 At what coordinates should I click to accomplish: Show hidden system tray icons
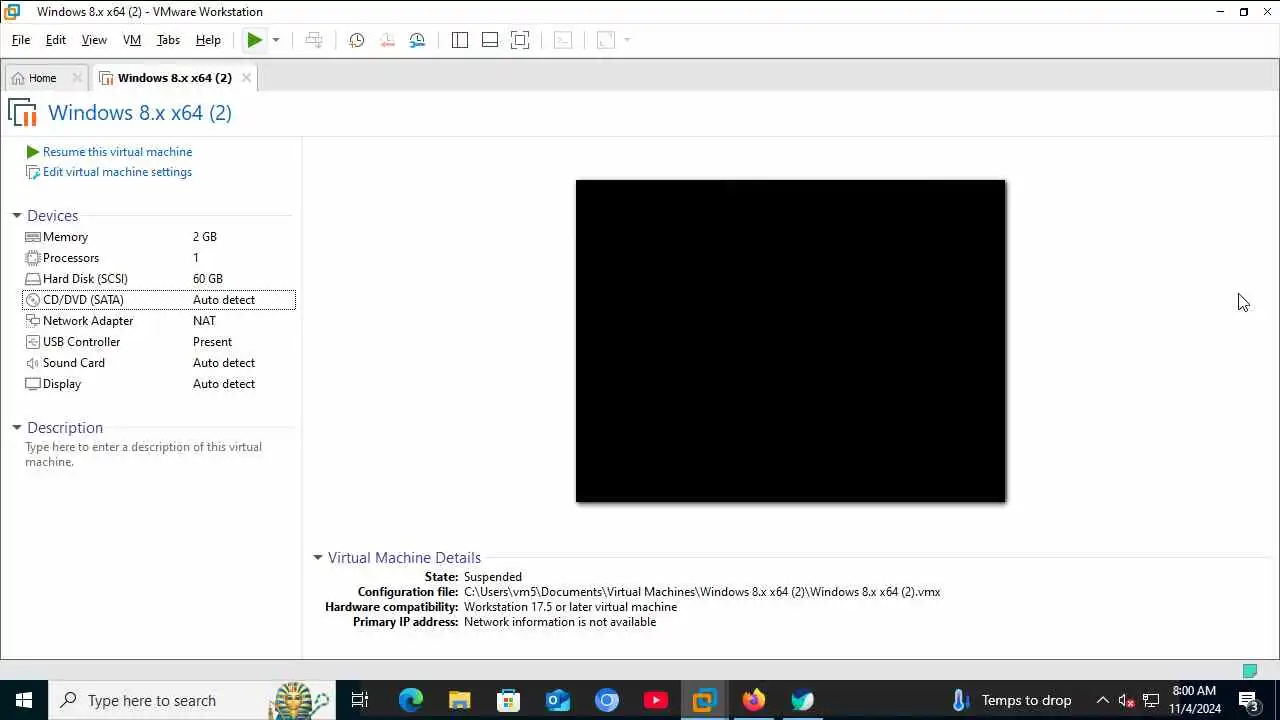pos(1103,700)
